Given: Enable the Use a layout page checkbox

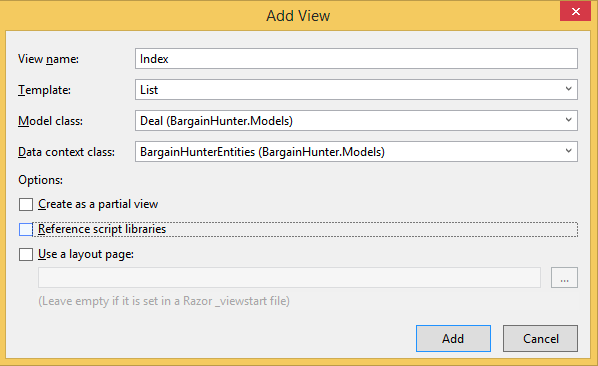Looking at the screenshot, I should (26, 254).
